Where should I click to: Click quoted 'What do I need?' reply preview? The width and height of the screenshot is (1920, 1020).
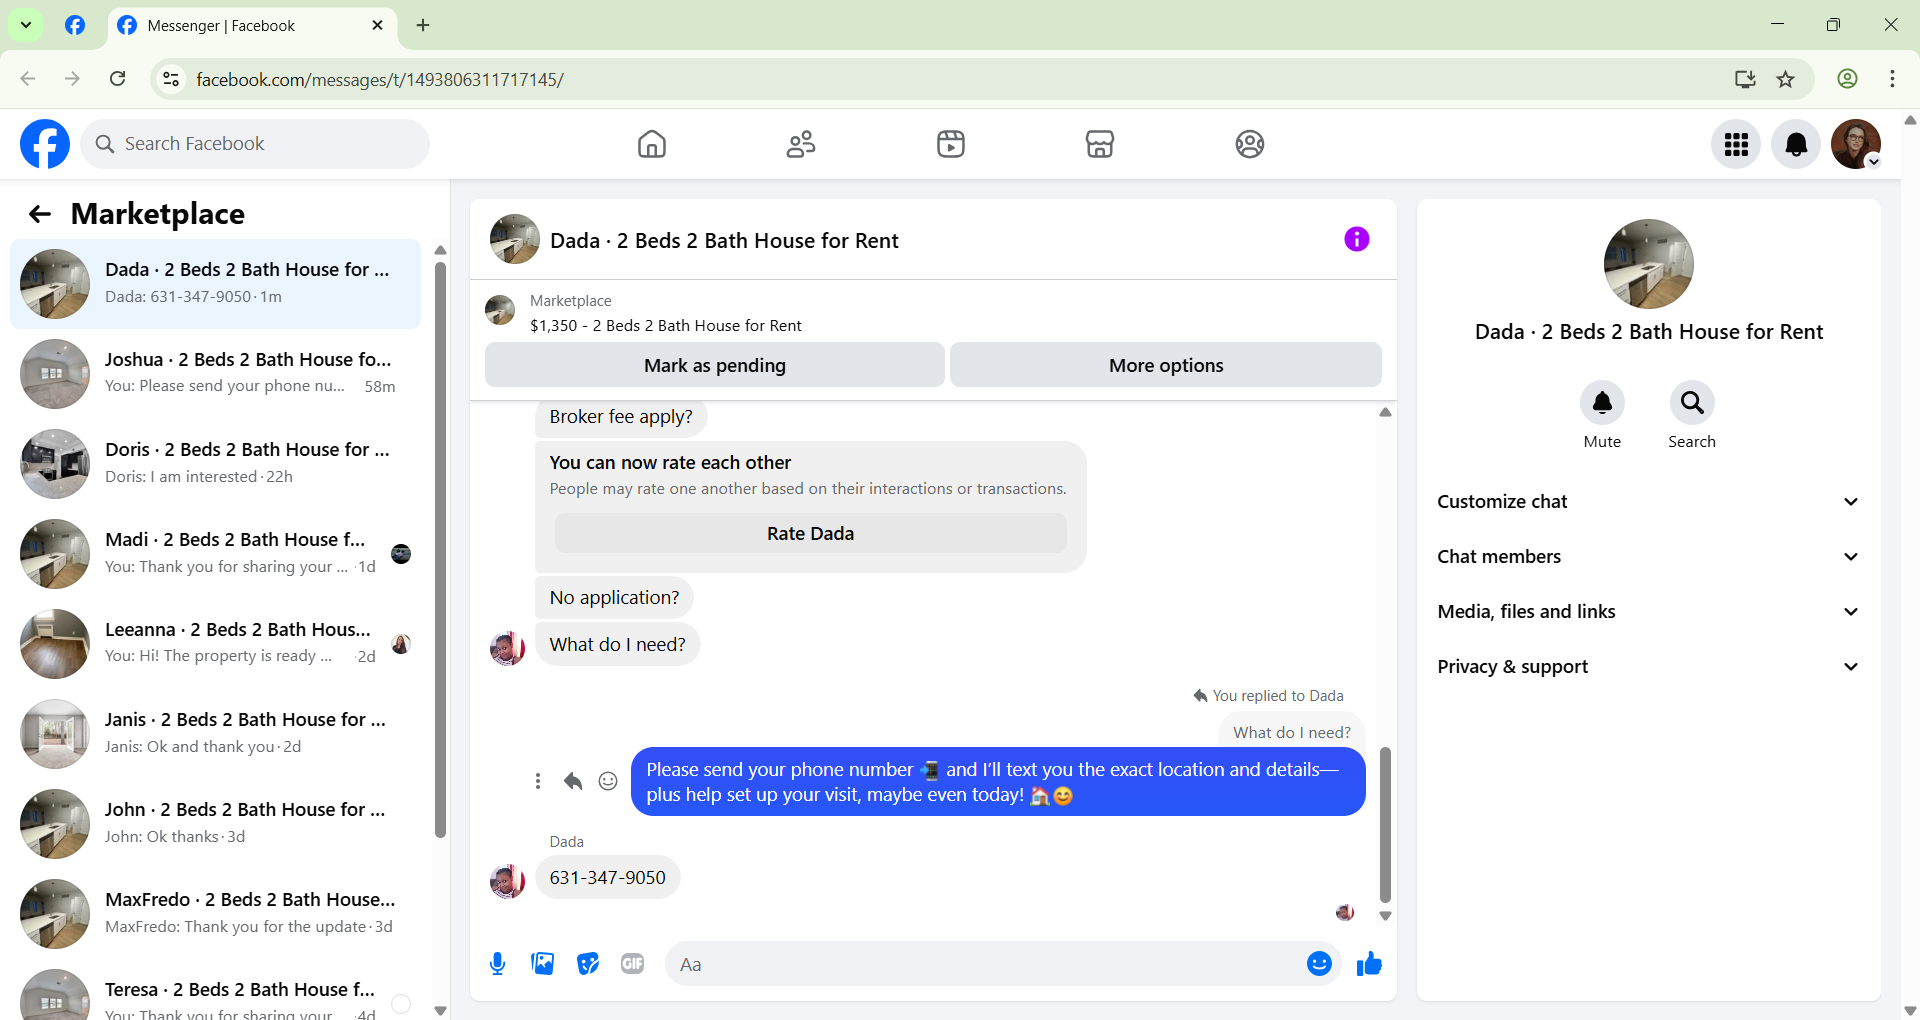click(1292, 732)
